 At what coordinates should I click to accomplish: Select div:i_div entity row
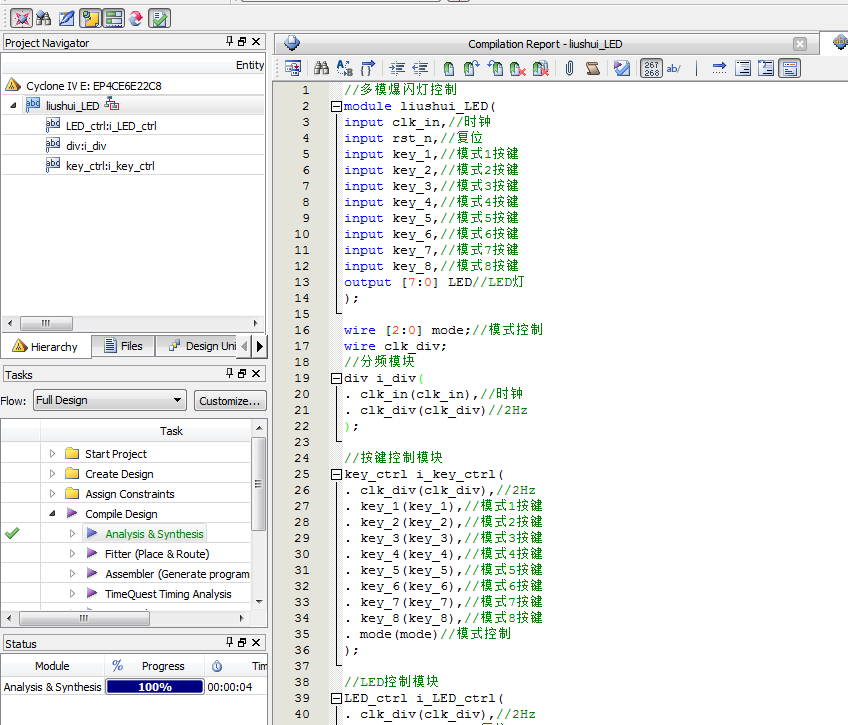click(x=86, y=146)
